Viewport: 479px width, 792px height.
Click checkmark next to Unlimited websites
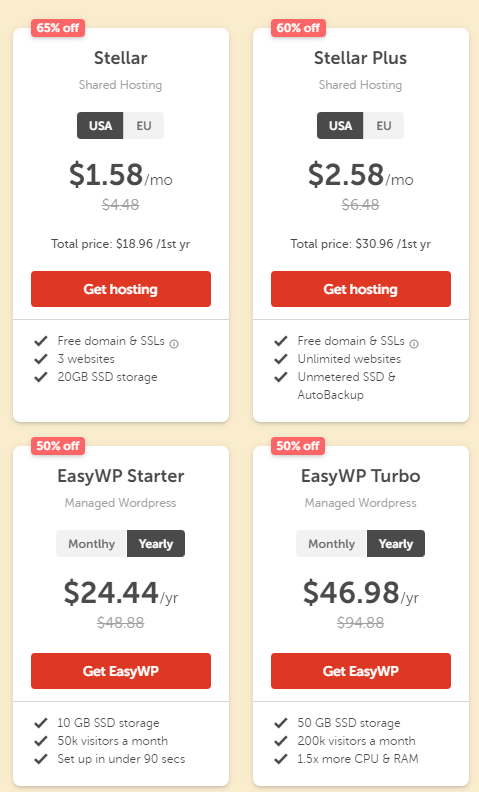pos(281,359)
